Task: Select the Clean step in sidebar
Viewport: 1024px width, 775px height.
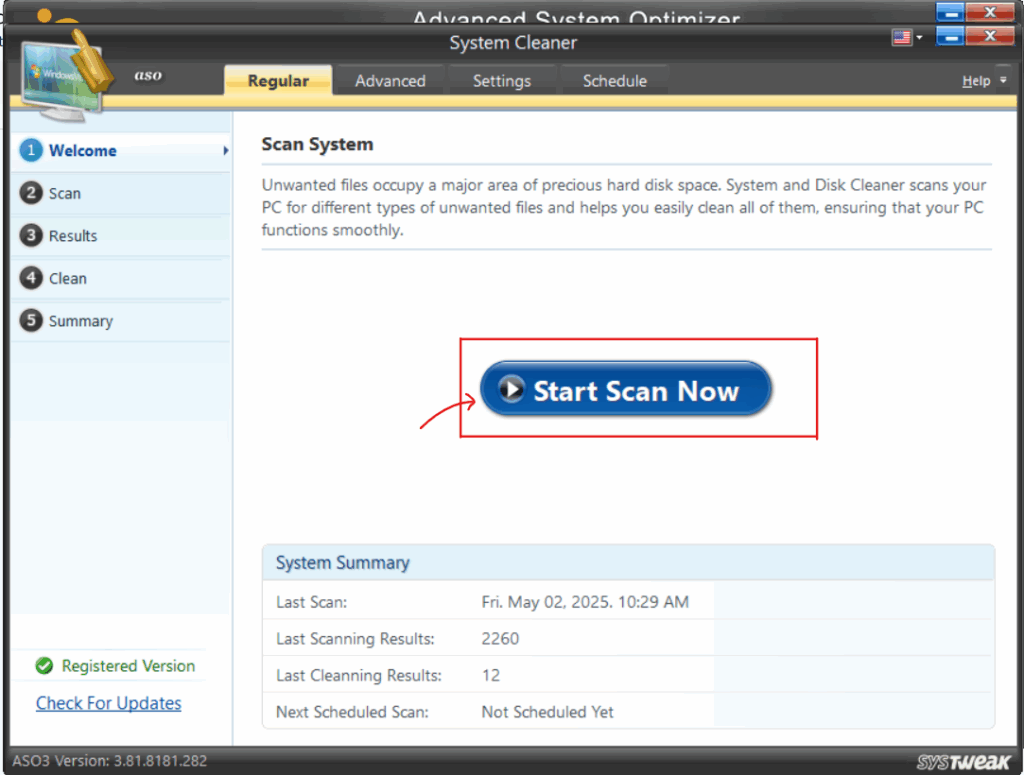Action: 121,278
